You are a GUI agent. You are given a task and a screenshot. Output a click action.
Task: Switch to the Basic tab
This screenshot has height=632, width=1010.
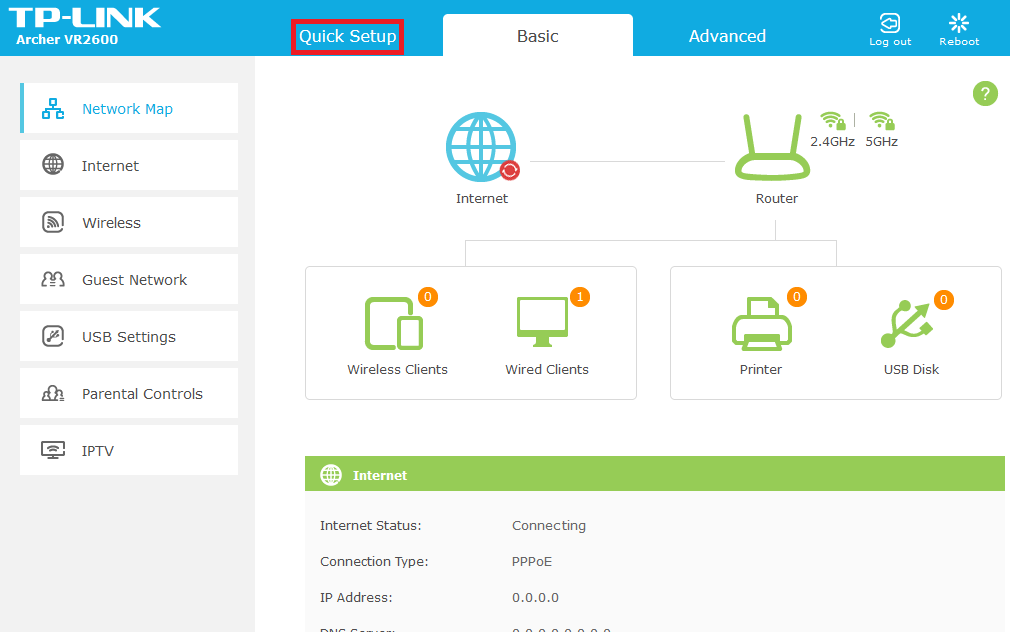(537, 35)
